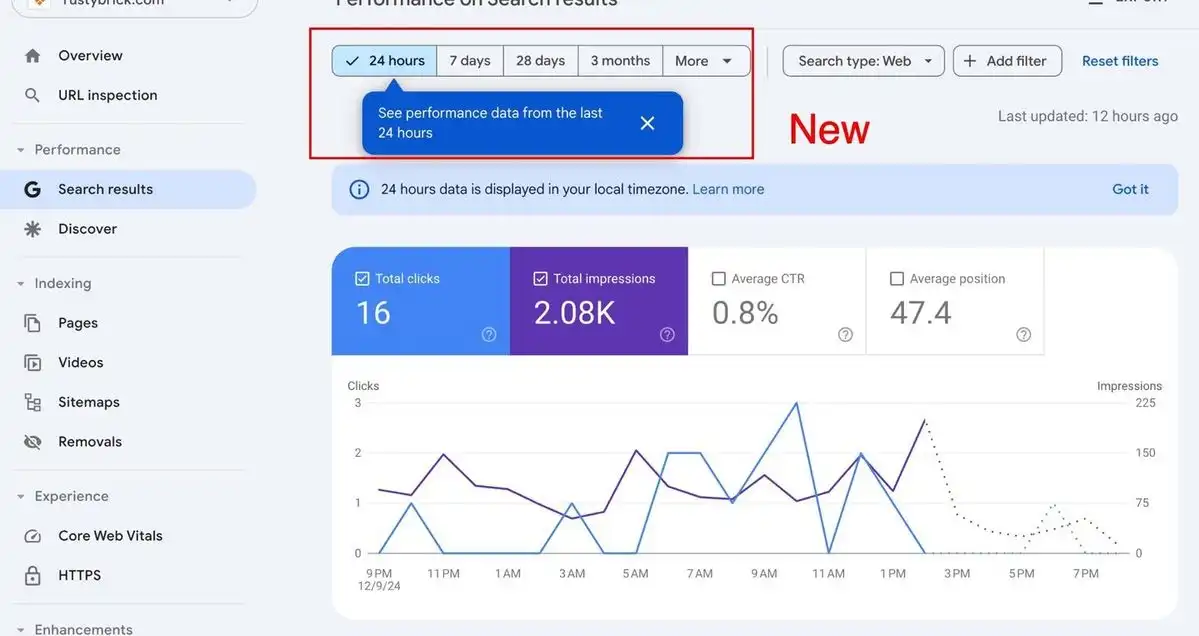The height and width of the screenshot is (636, 1199).
Task: Select the 3 months date range
Action: (x=620, y=61)
